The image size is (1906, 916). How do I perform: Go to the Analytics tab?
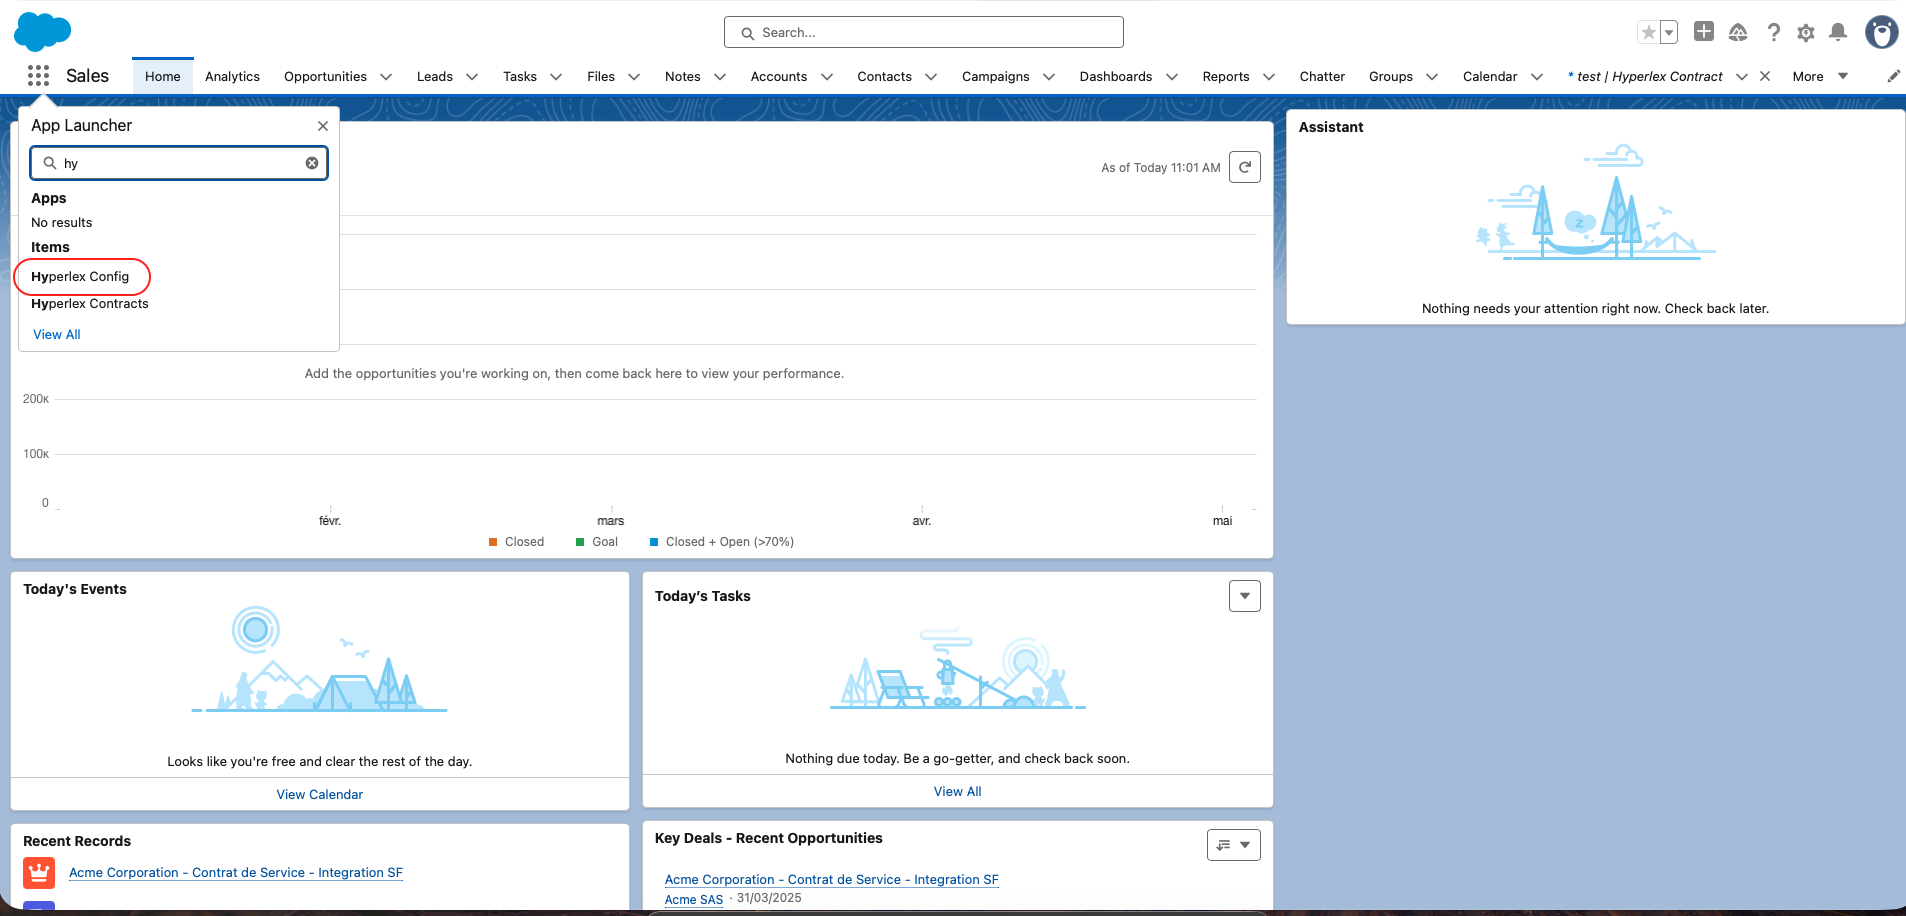pyautogui.click(x=232, y=76)
